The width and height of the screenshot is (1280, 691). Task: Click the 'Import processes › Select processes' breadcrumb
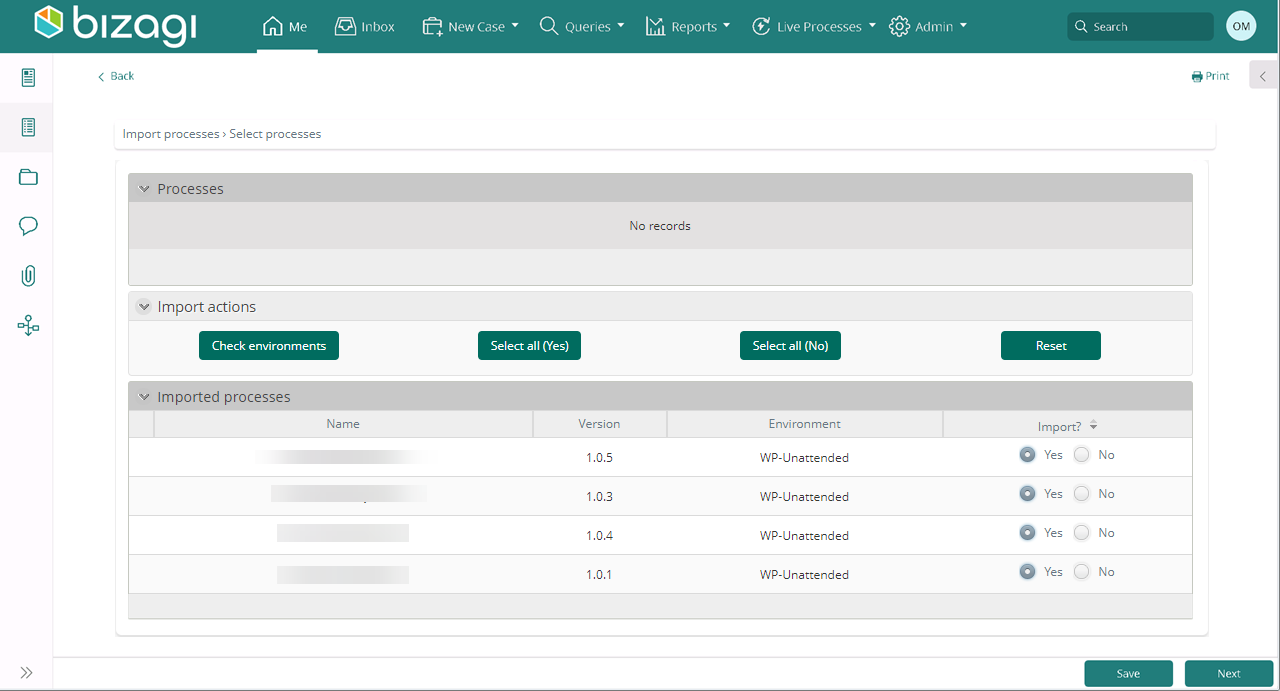(222, 134)
